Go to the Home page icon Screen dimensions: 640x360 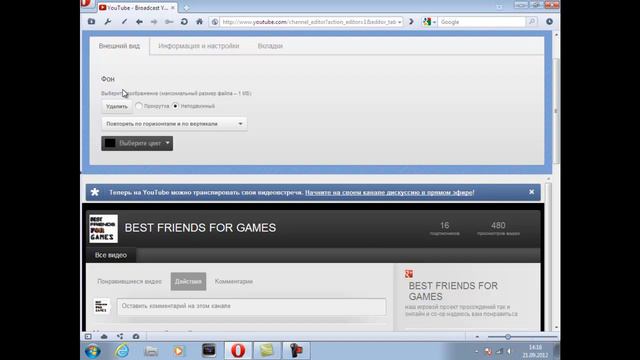tap(199, 22)
